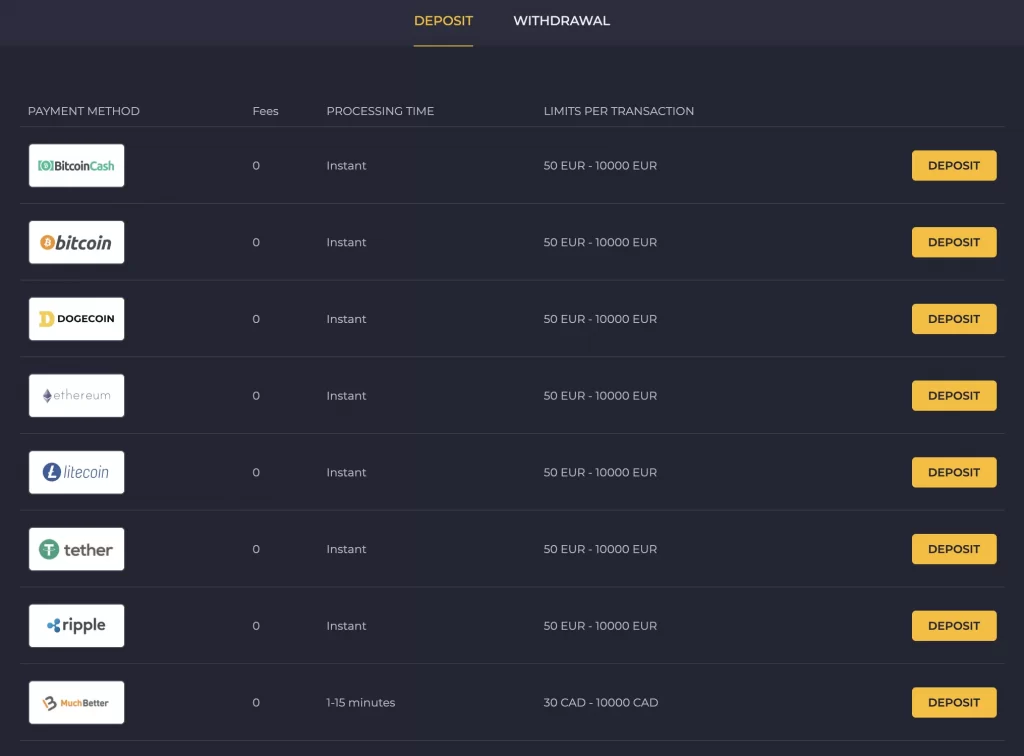Click Instant in the BitcoinCash row

[x=346, y=165]
